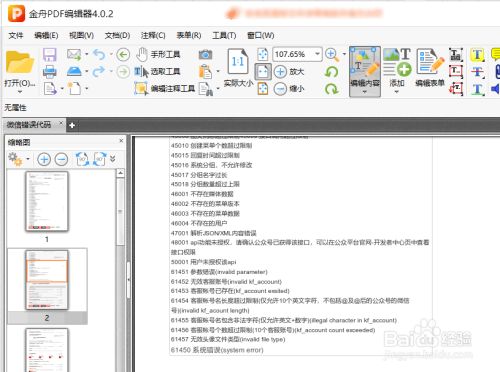Expand the Add (添加) dropdown arrow
The height and width of the screenshot is (372, 500).
click(x=397, y=92)
